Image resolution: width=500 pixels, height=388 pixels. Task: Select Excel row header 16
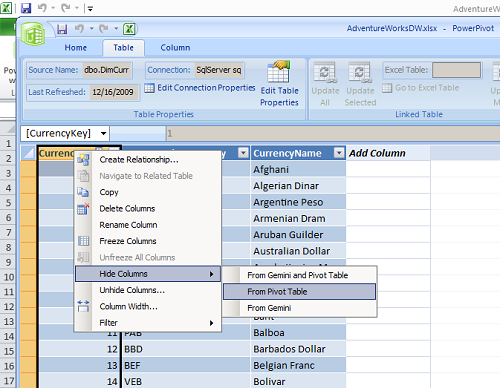point(8,366)
